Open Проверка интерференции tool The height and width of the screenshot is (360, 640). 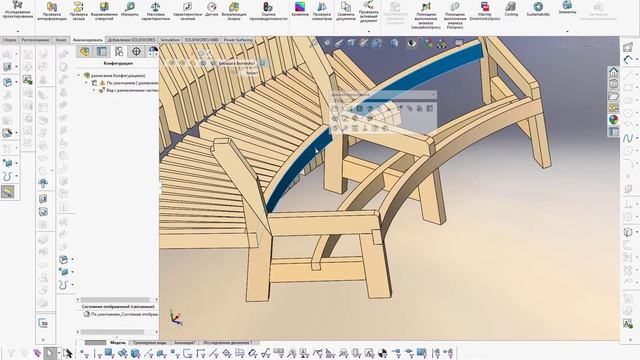[51, 11]
